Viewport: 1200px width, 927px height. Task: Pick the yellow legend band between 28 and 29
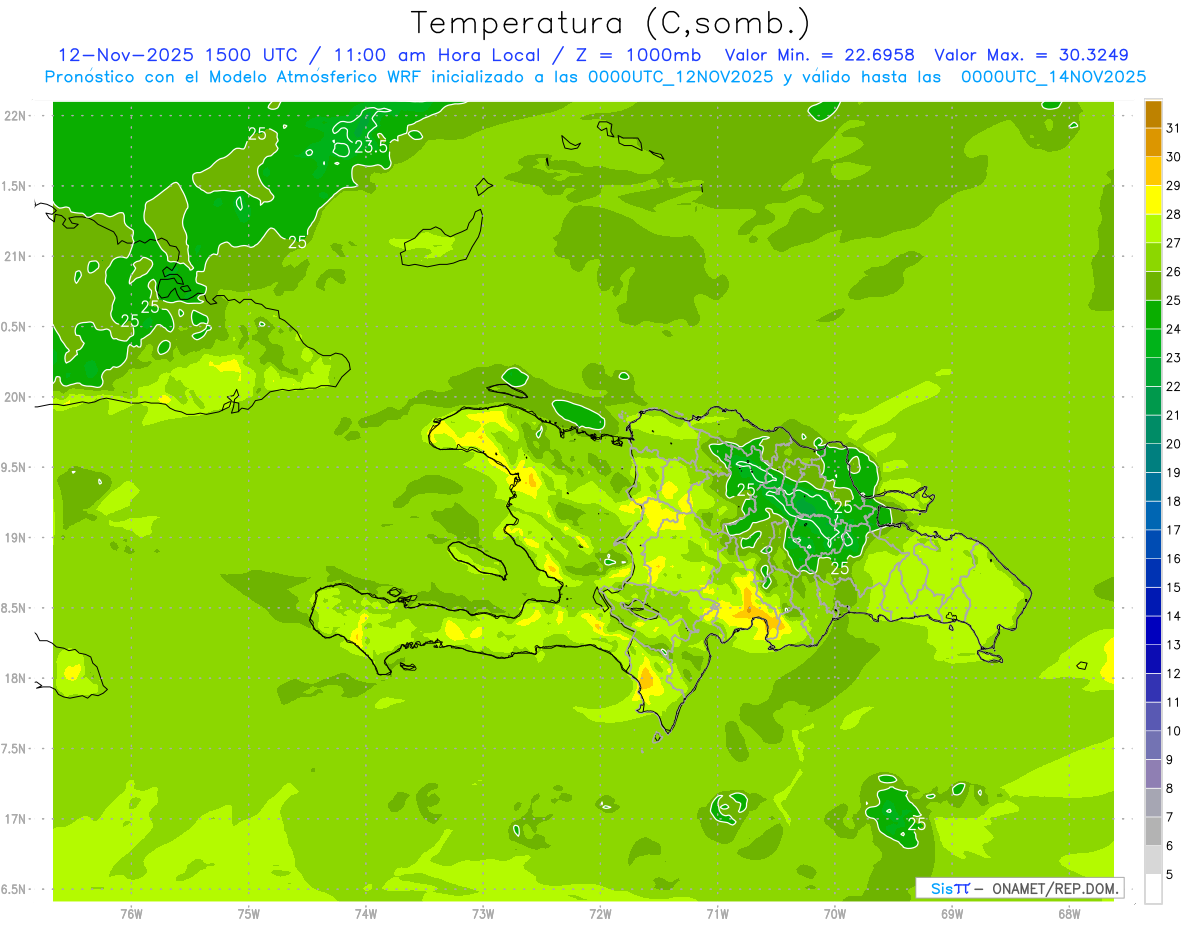(x=1153, y=200)
